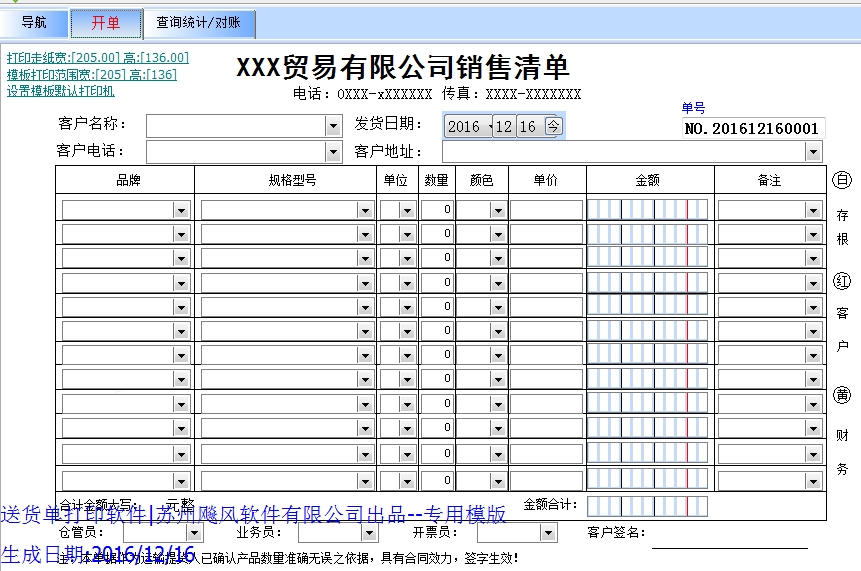Click the 今 today button in date picker

(x=553, y=126)
